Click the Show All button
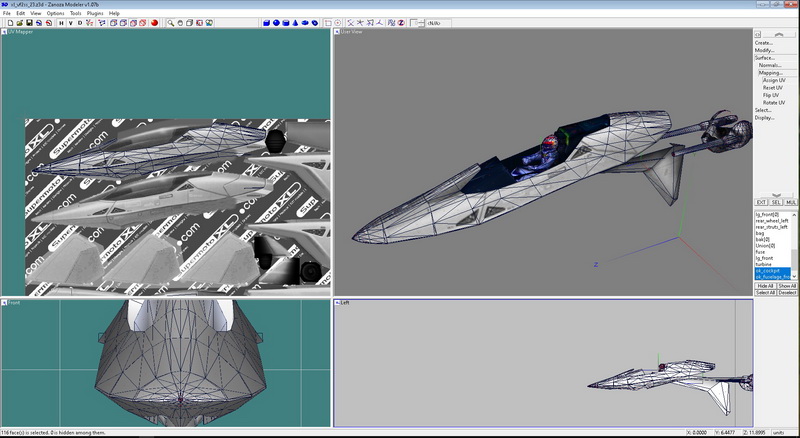This screenshot has height=438, width=800. pos(787,286)
